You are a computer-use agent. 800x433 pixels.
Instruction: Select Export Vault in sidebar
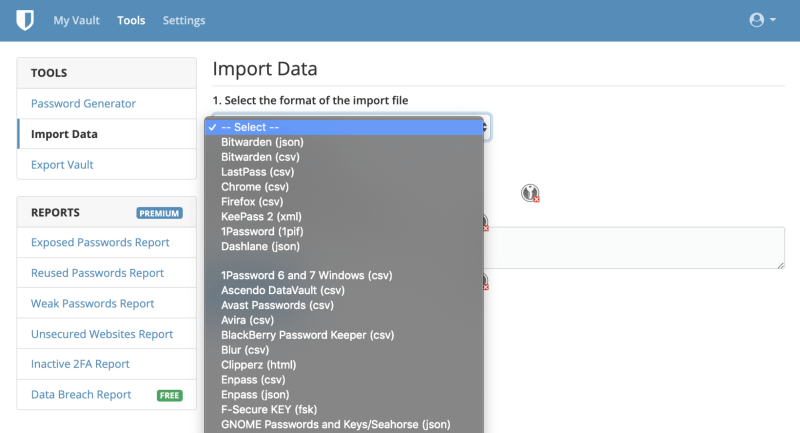click(x=62, y=164)
